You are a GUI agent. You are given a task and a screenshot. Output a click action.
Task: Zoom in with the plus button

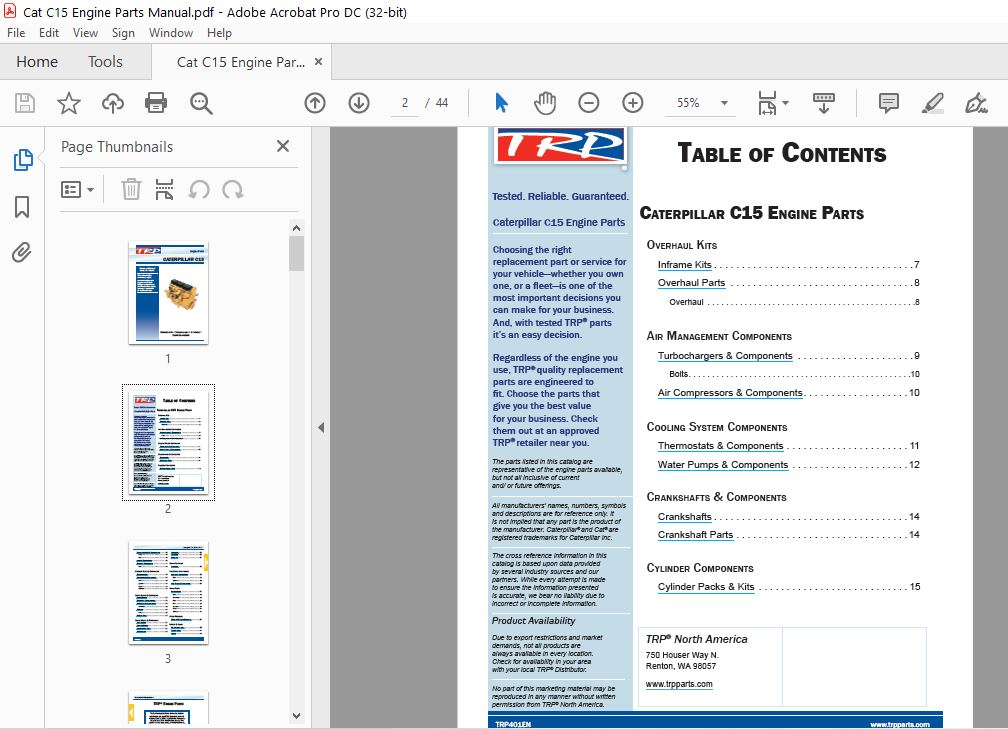(633, 103)
